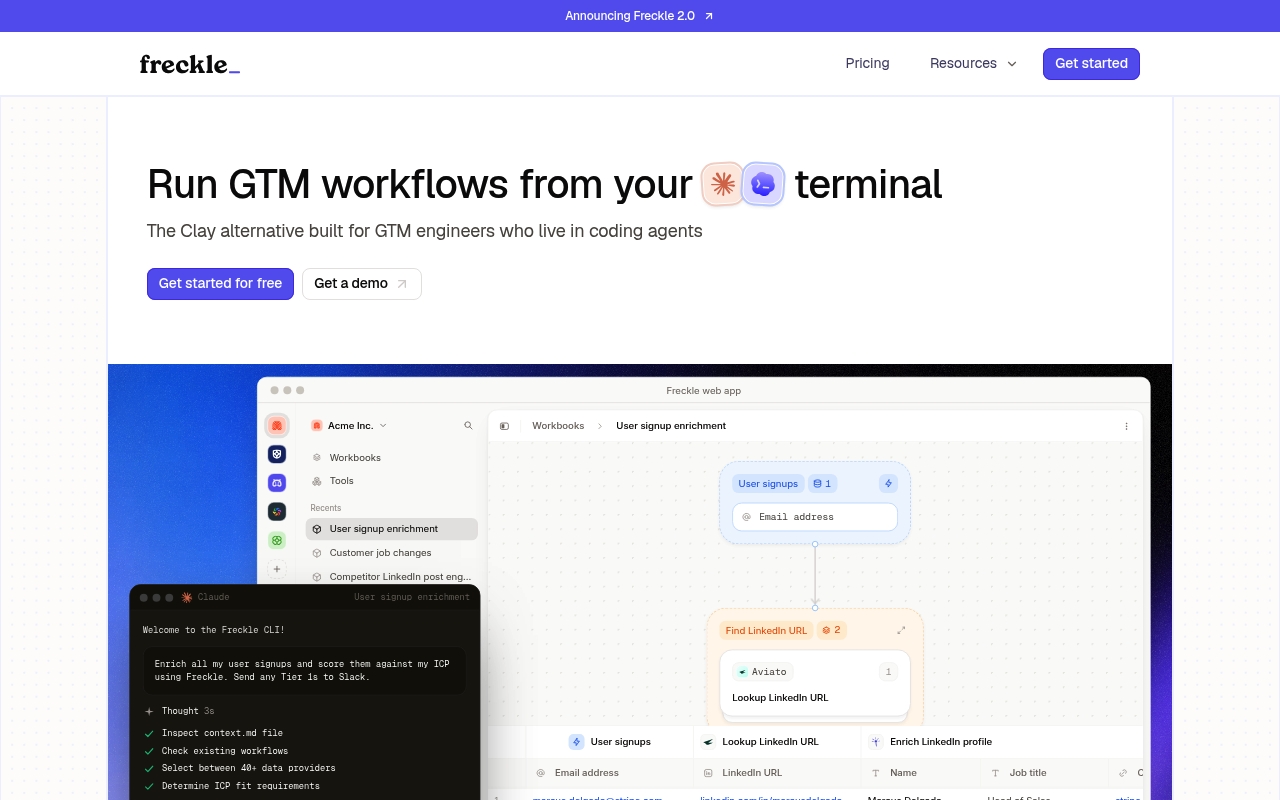Click the Tools icon in sidebar
1280x800 pixels.
click(317, 481)
